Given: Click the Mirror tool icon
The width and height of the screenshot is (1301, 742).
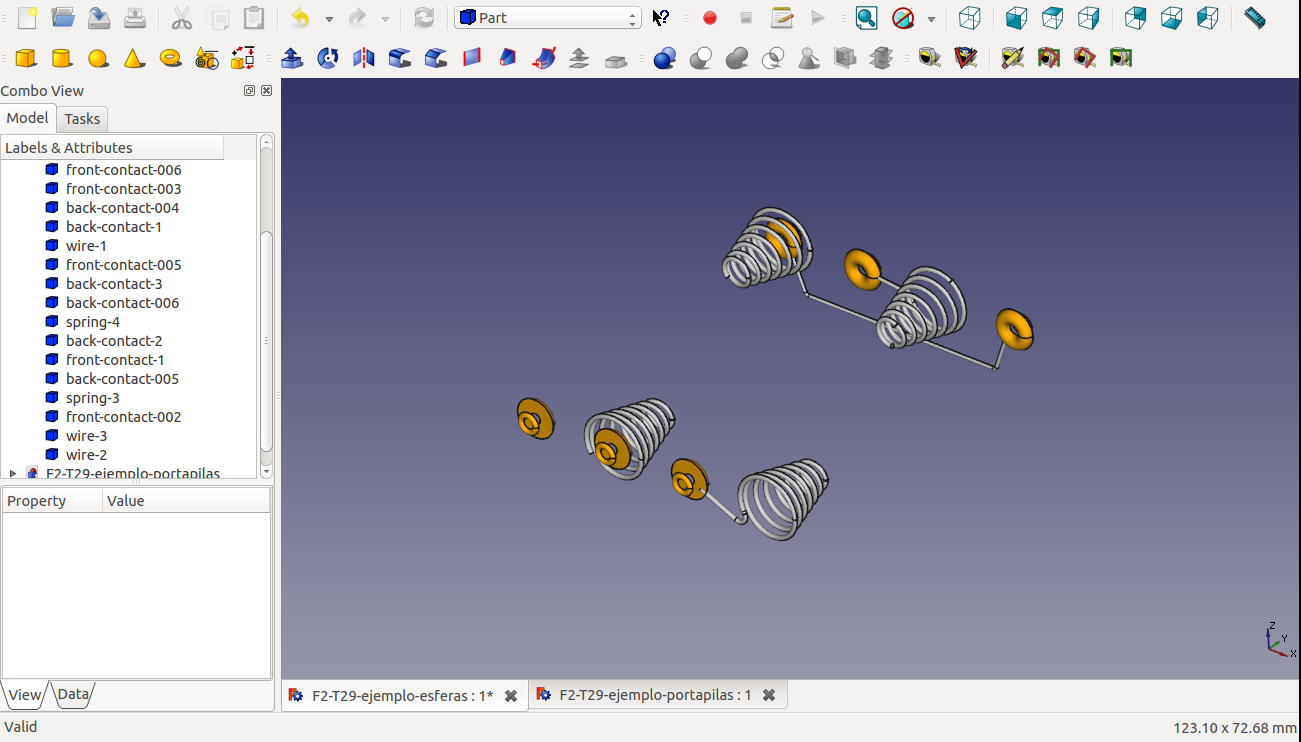Looking at the screenshot, I should 364,59.
